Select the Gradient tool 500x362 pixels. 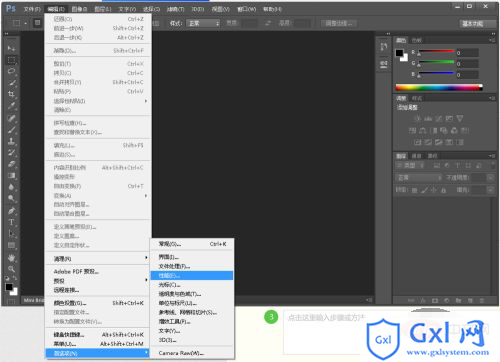11,176
